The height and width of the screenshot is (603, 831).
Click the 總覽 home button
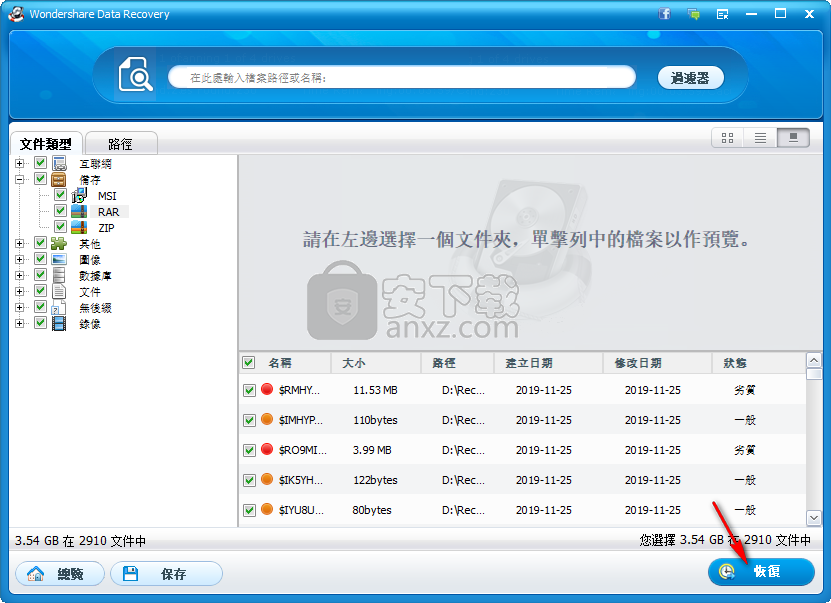click(60, 573)
